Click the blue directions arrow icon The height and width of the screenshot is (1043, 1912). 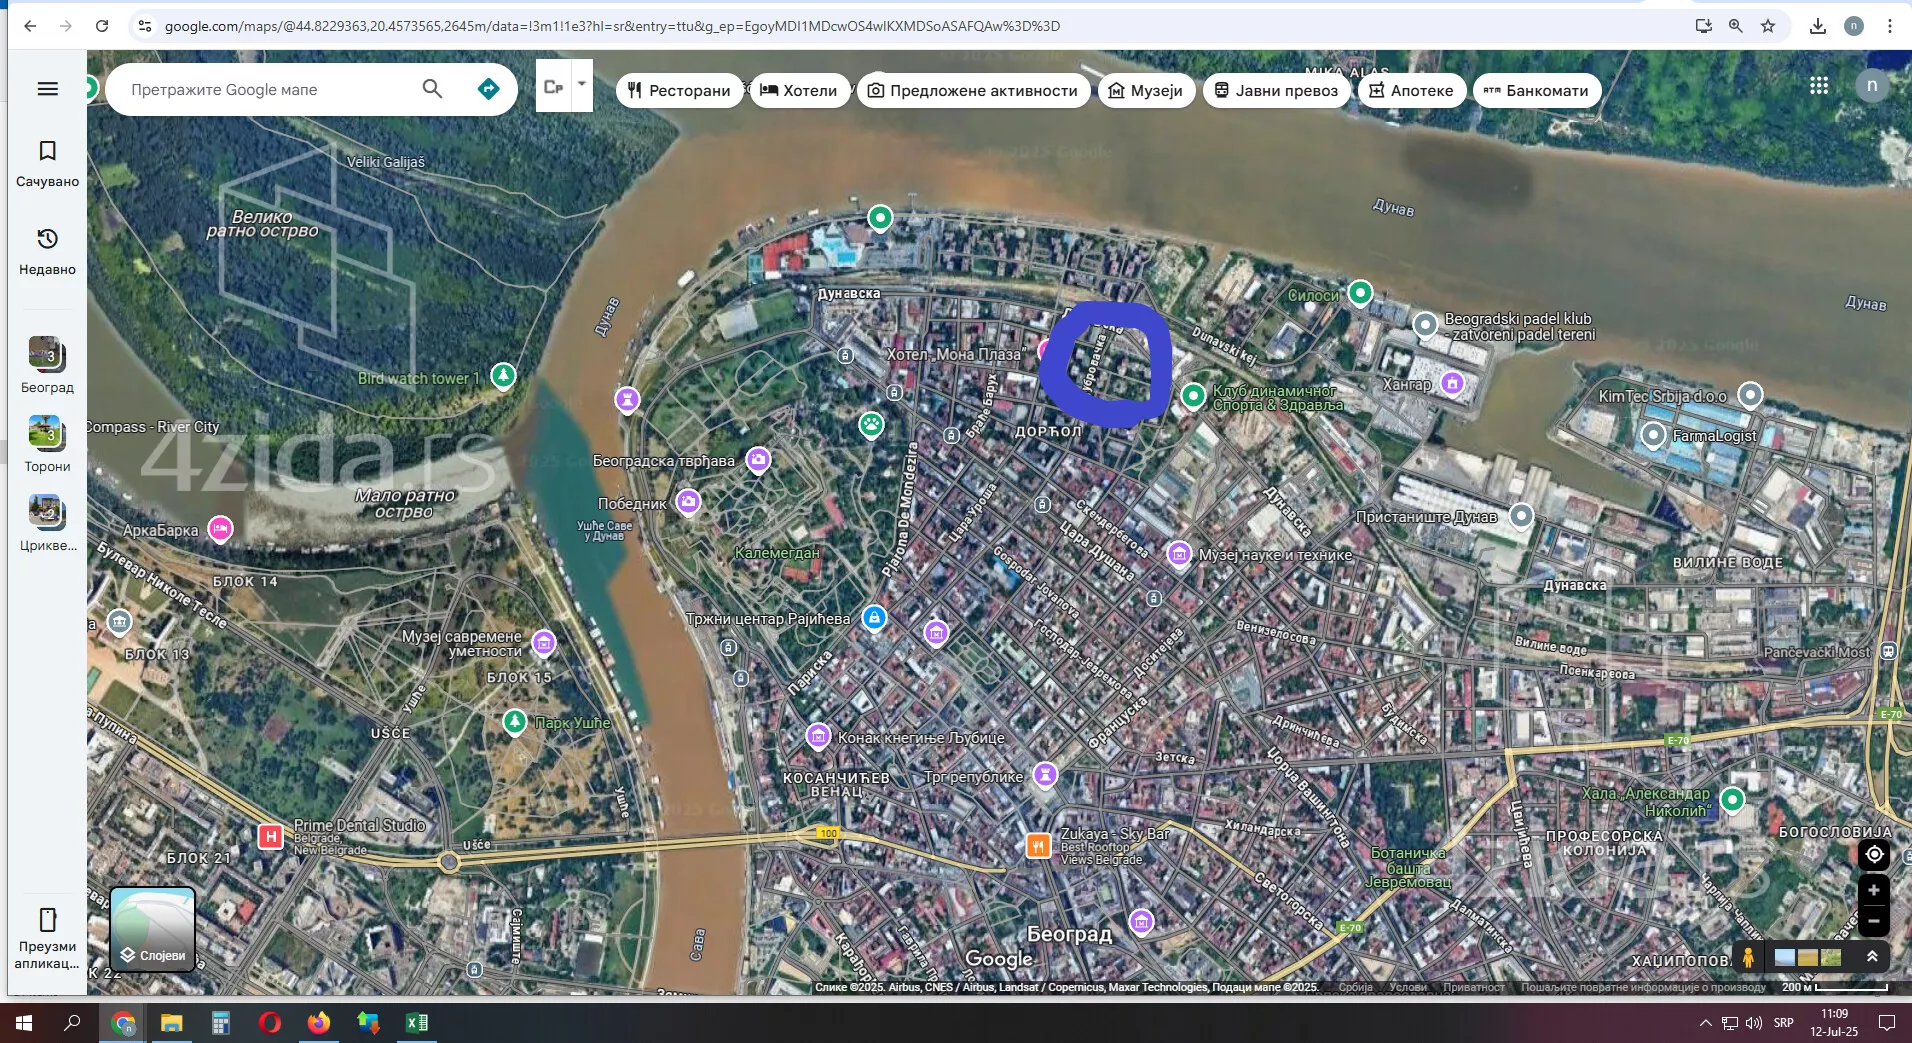(x=488, y=89)
